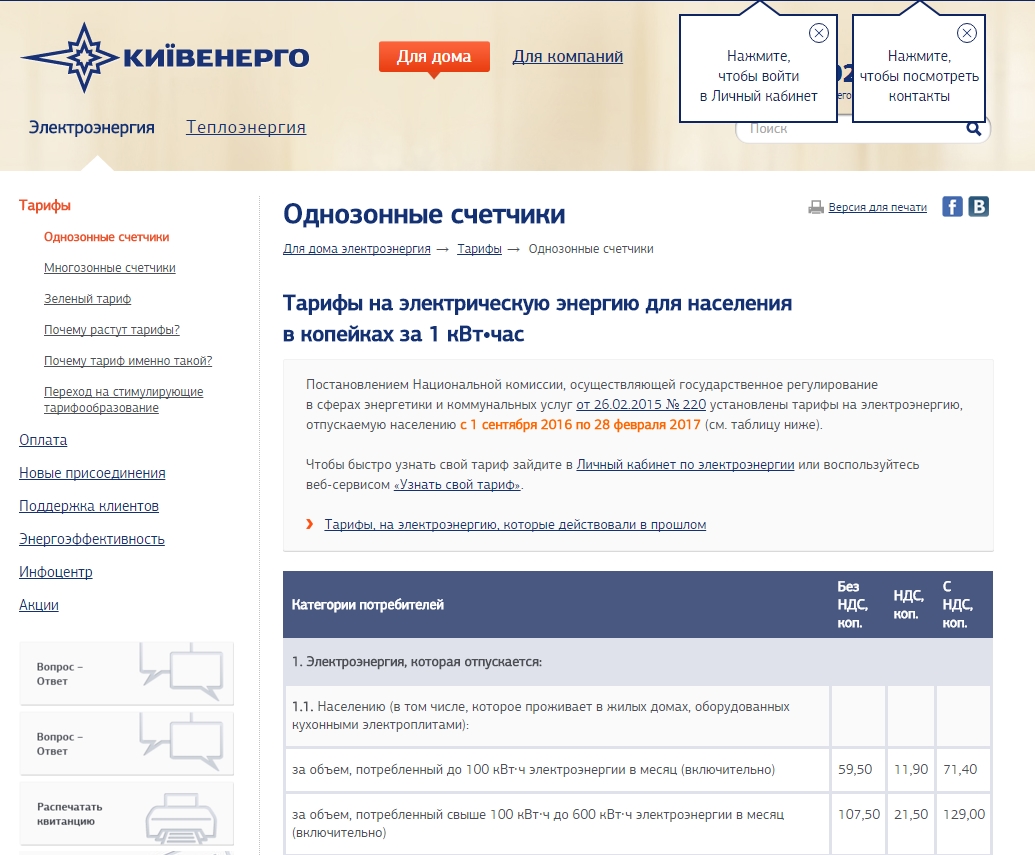
Task: Click the VKontakte share icon
Action: [x=978, y=207]
